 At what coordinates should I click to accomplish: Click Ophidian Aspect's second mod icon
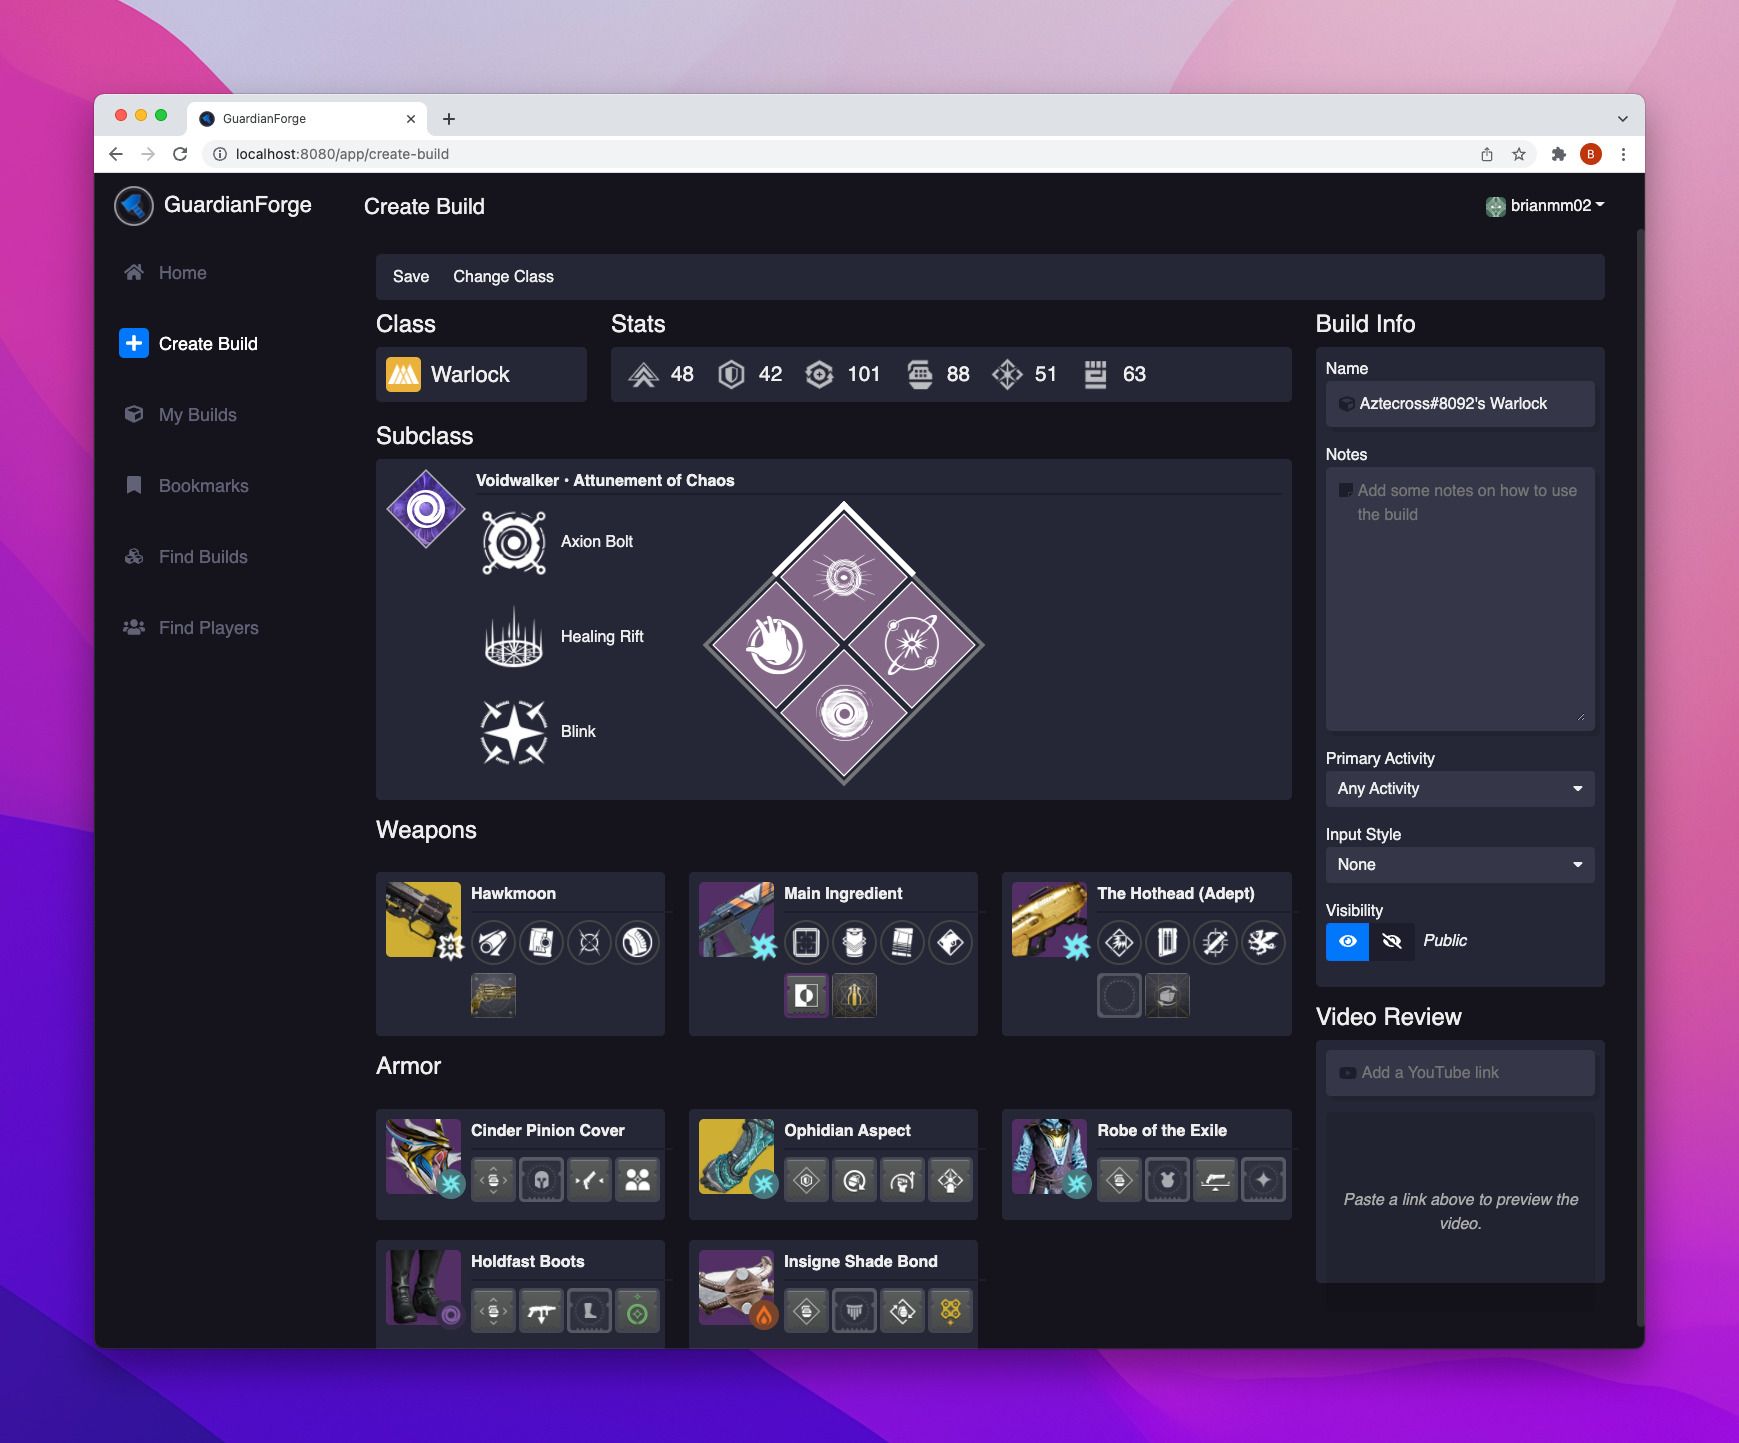[x=854, y=1180]
